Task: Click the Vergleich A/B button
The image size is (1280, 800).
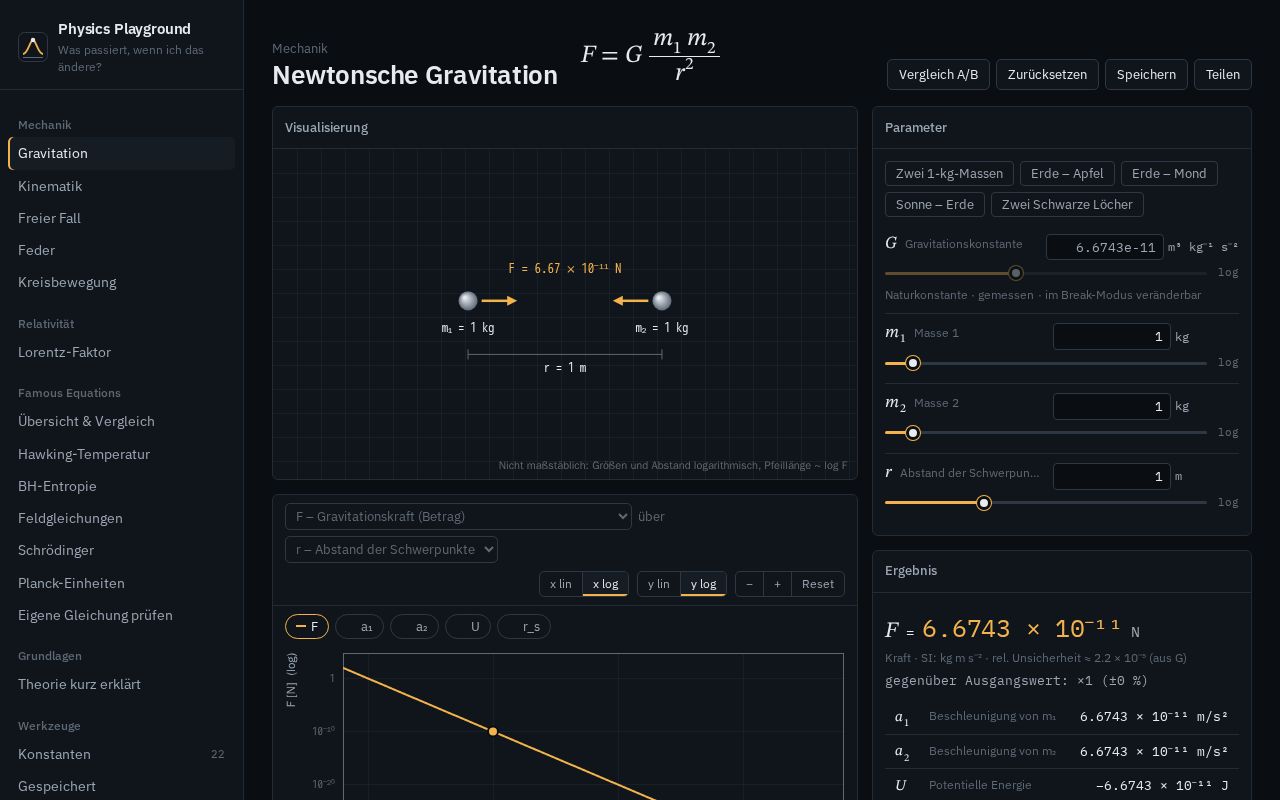Action: tap(938, 74)
